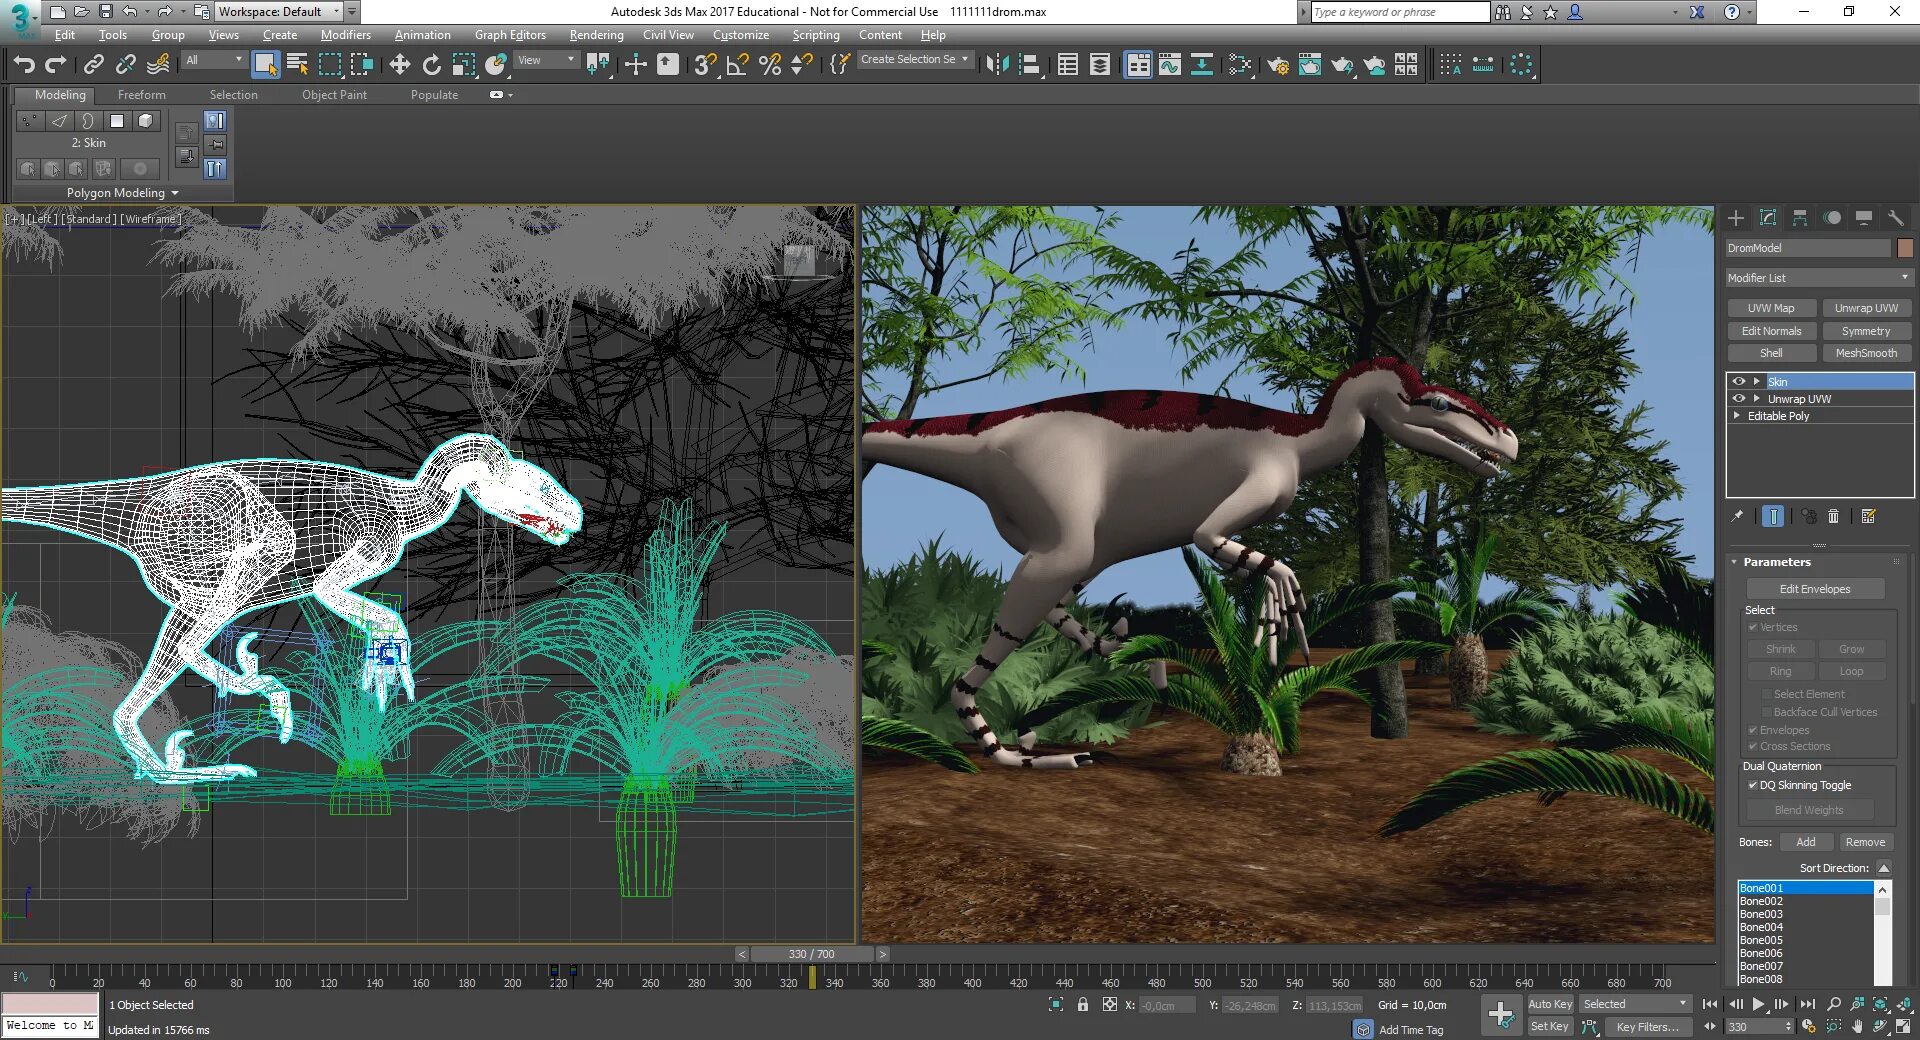Switch to the Freeform ribbon tab
The width and height of the screenshot is (1920, 1040).
[x=141, y=95]
